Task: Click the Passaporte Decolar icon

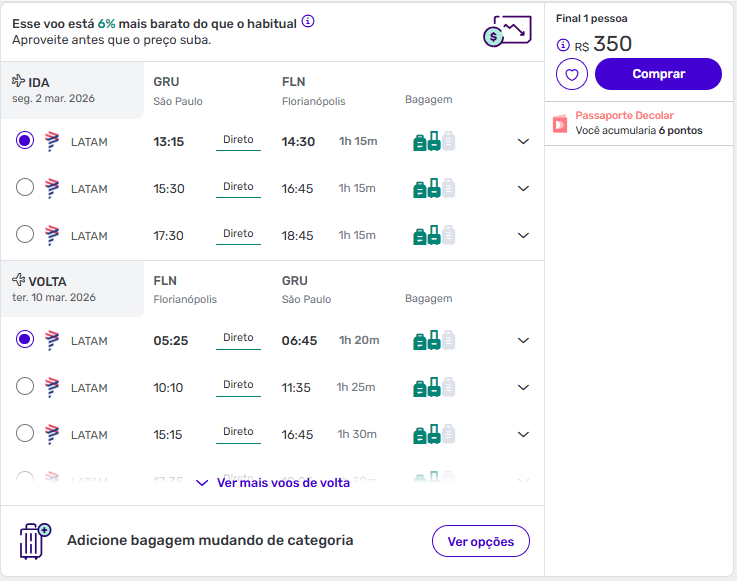Action: [560, 123]
